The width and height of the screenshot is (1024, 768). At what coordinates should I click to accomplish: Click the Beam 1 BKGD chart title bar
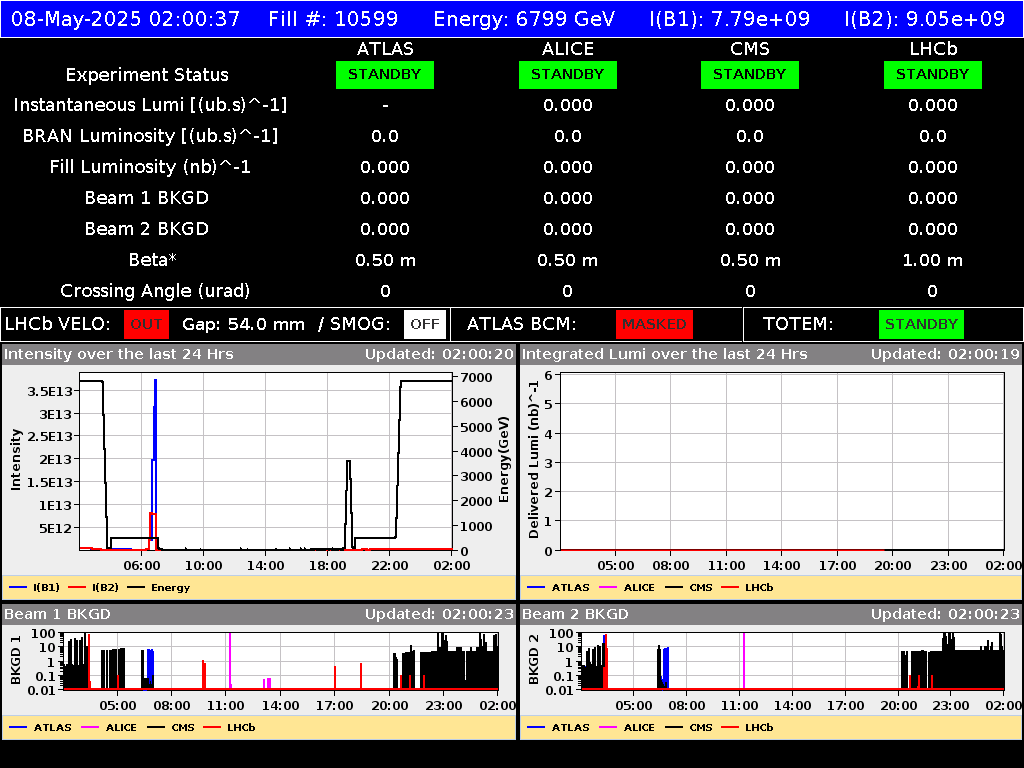point(259,614)
